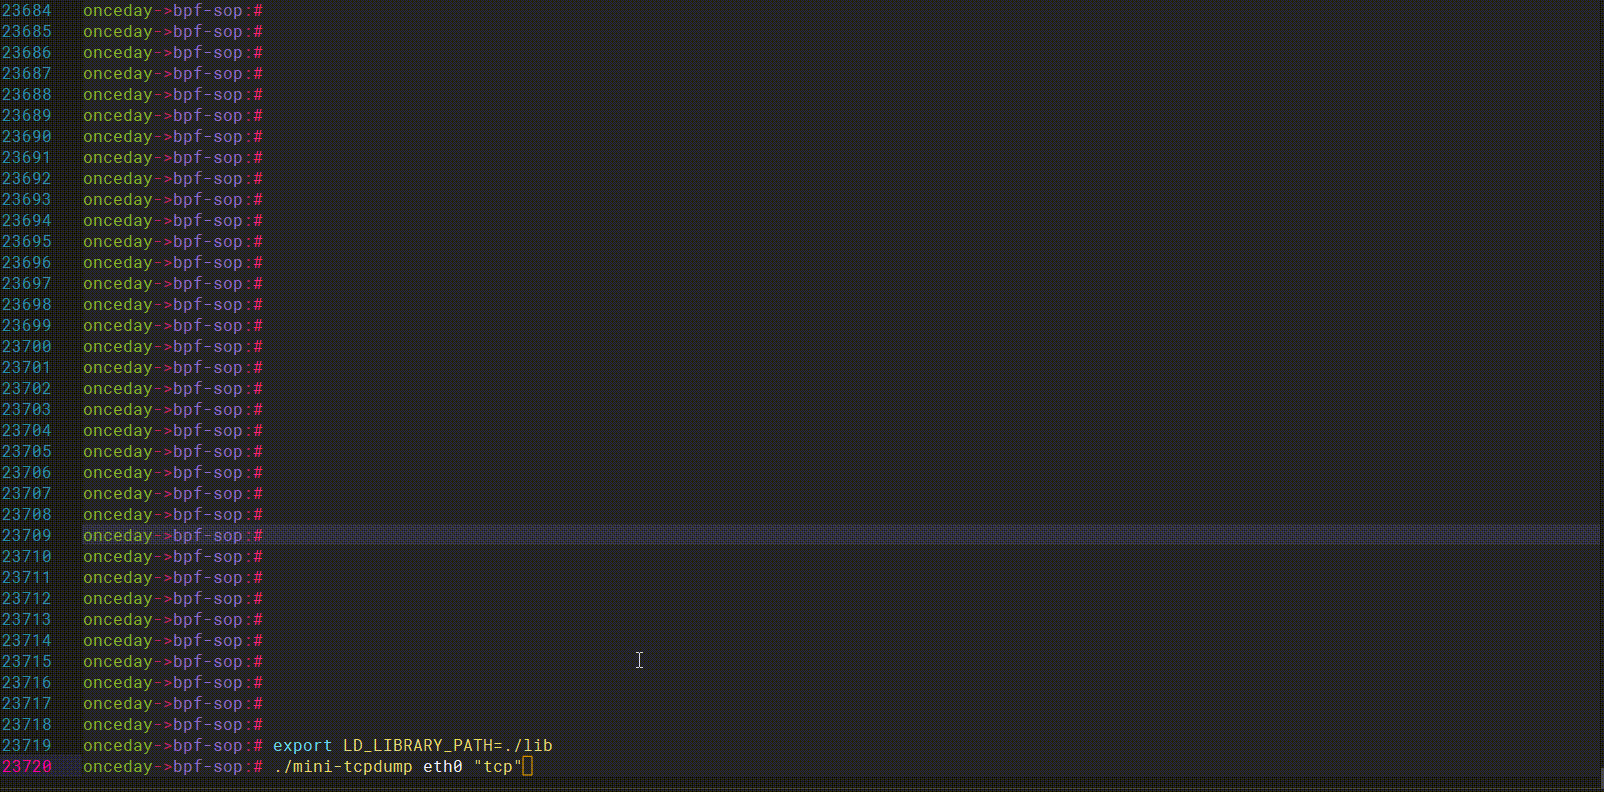
Task: Click the prompt on line 23720
Action: [x=173, y=767]
